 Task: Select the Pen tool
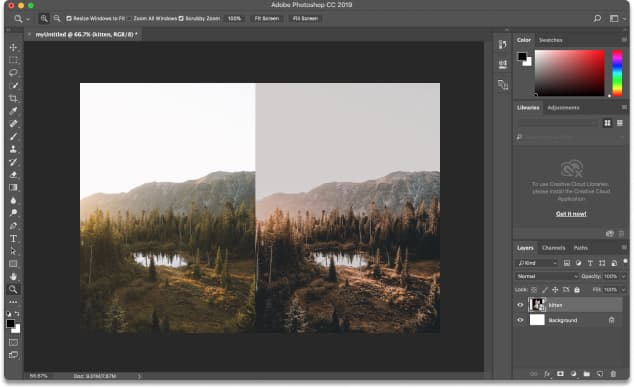(x=13, y=226)
